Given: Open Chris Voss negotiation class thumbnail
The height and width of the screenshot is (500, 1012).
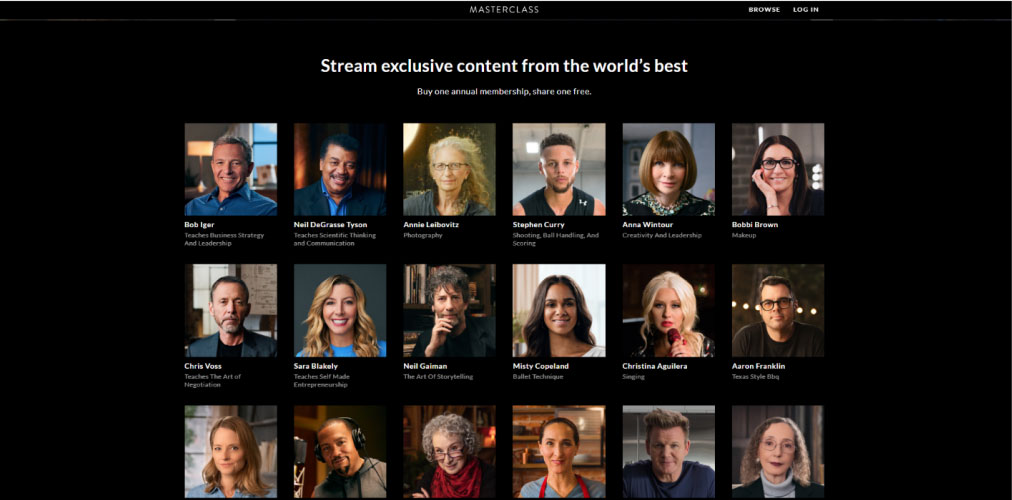Looking at the screenshot, I should point(230,310).
